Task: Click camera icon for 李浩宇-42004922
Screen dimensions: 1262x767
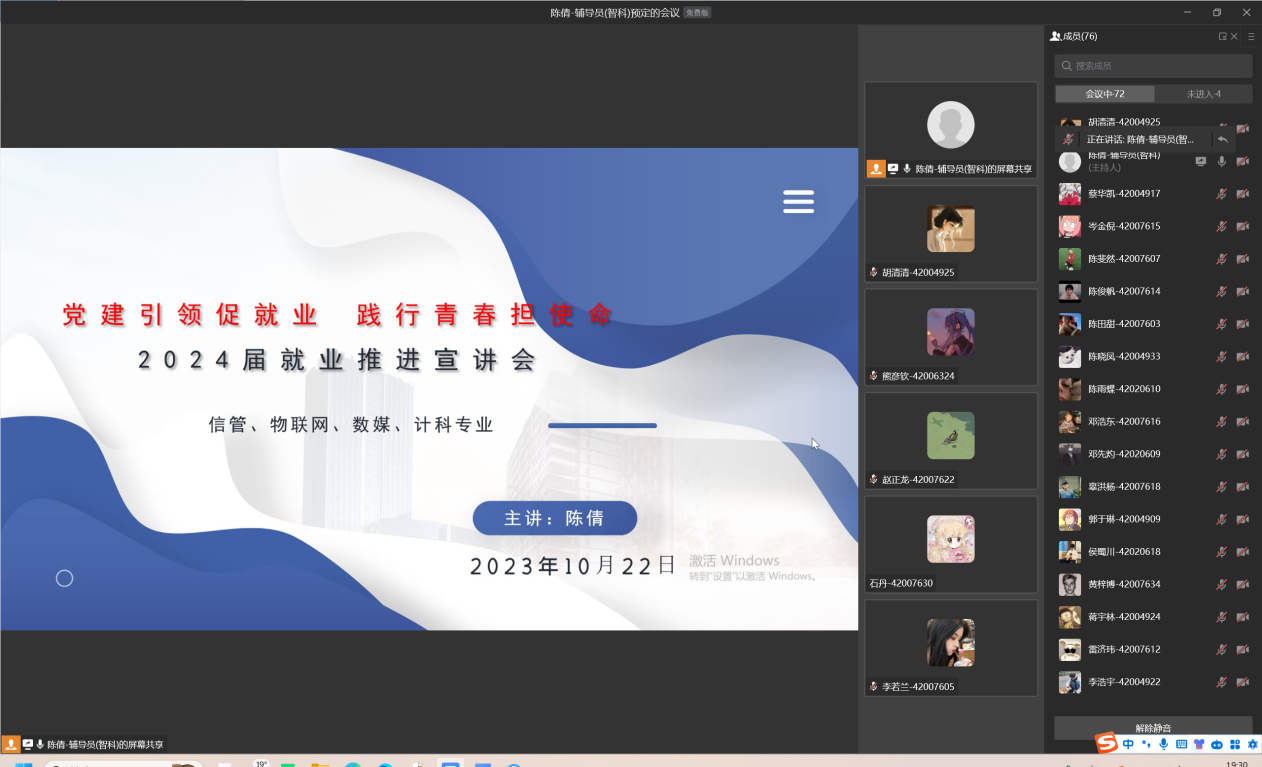Action: tap(1242, 682)
